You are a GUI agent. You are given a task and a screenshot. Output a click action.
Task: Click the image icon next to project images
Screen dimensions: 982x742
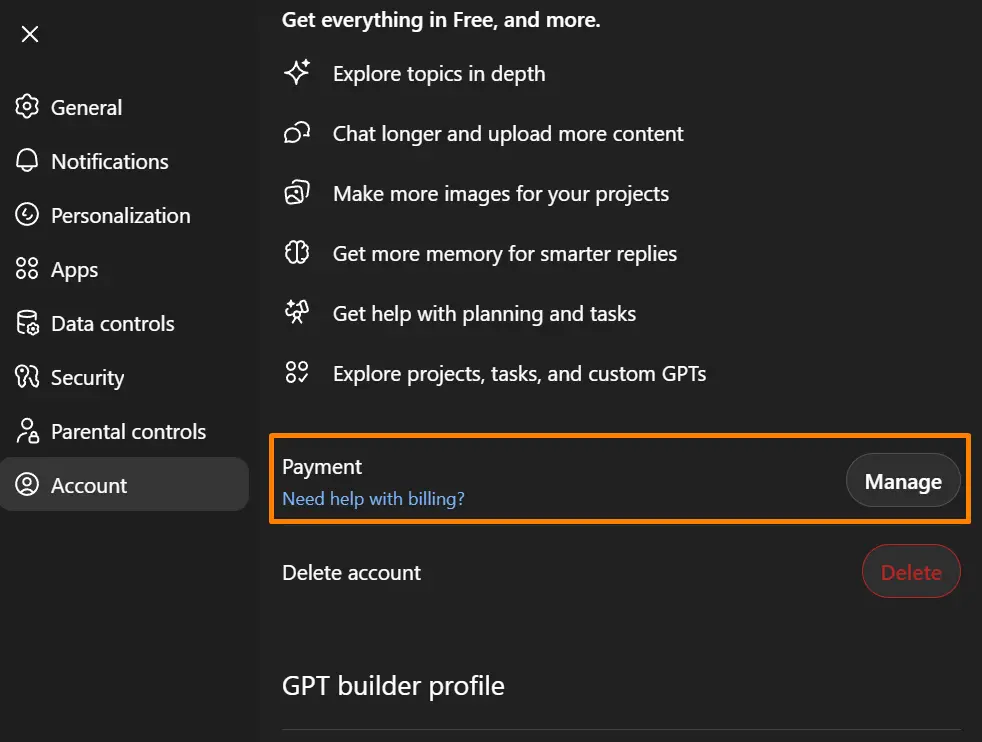297,193
